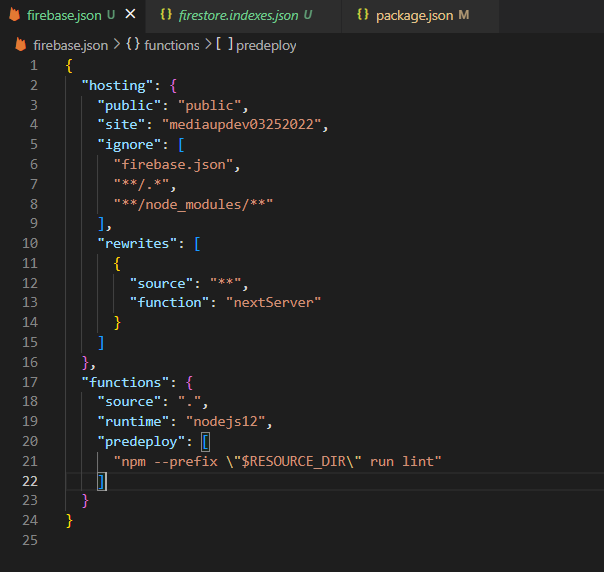
Task: Click the blue closing bracket on line 15
Action: click(101, 342)
